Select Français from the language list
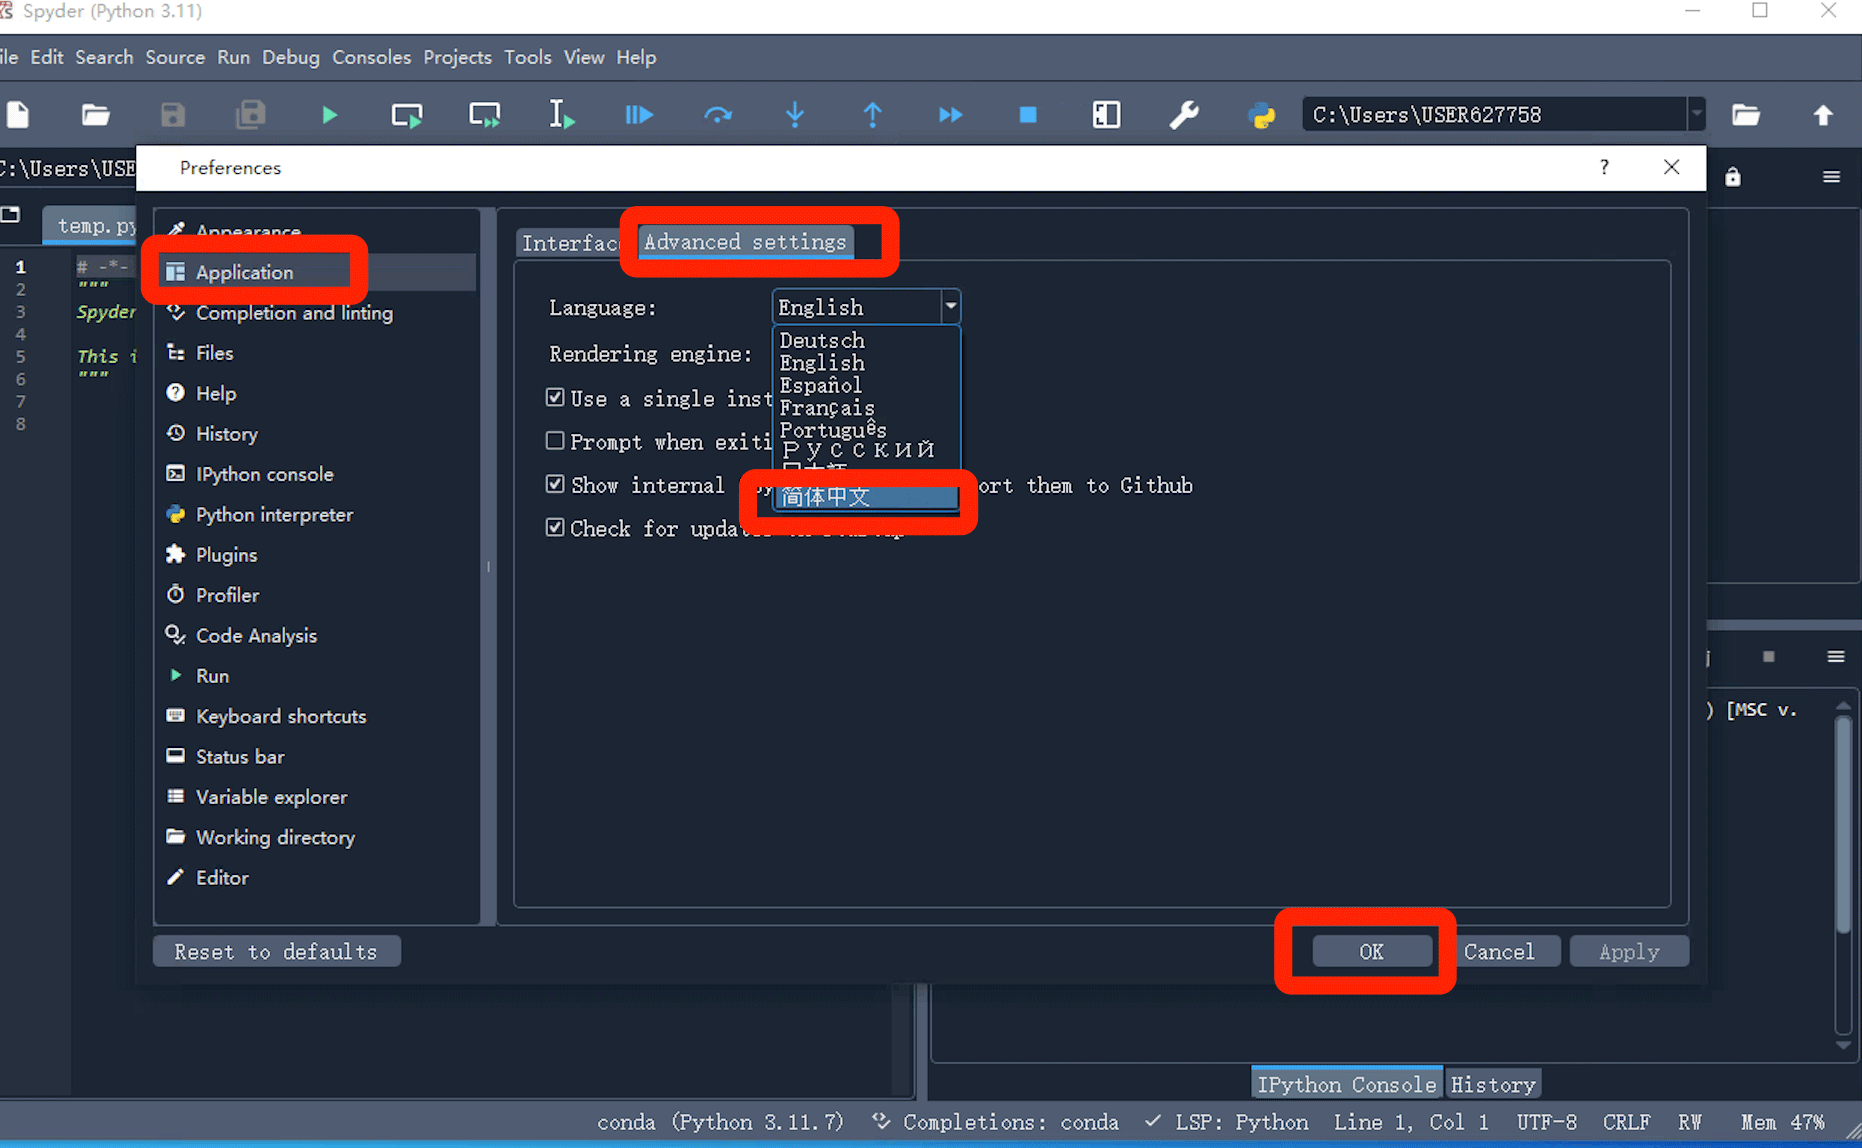Image resolution: width=1862 pixels, height=1148 pixels. [827, 408]
